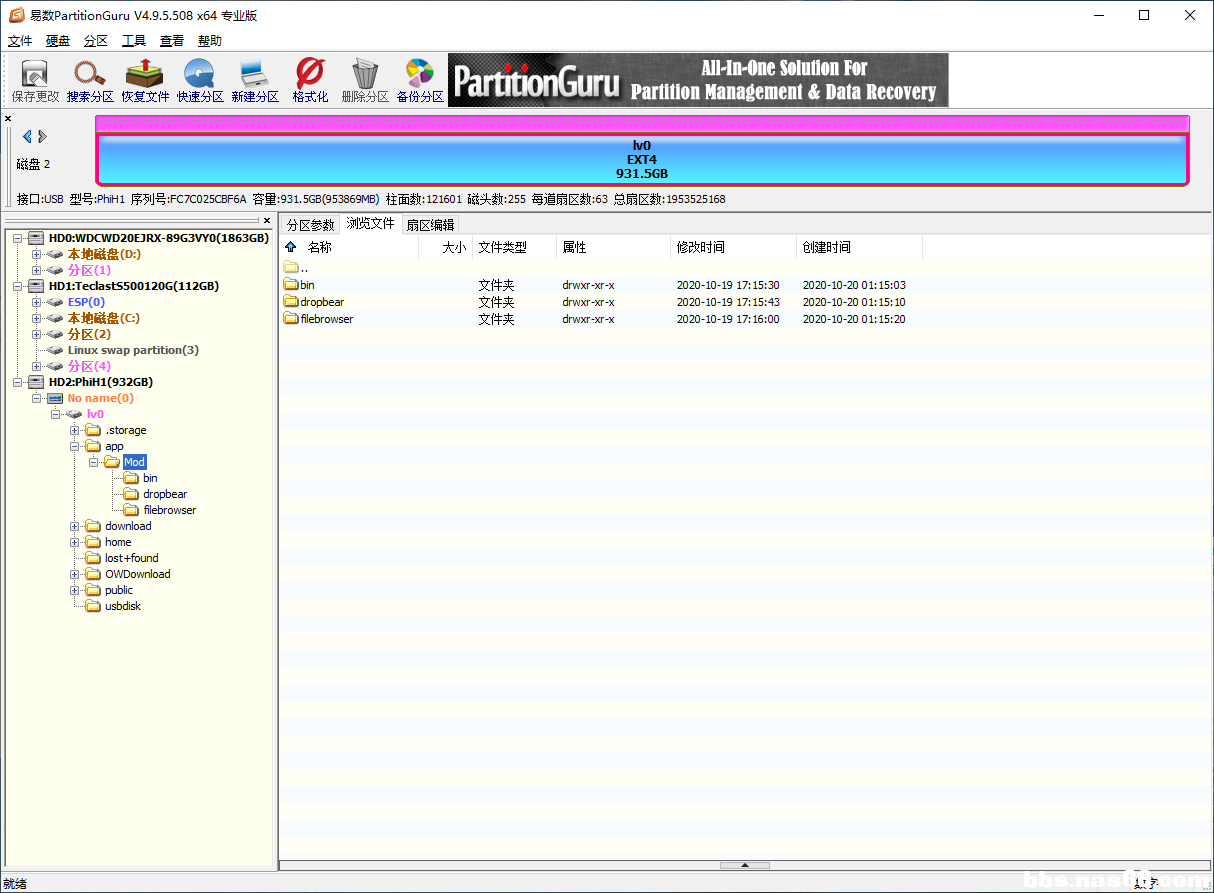The image size is (1214, 893).
Task: Click the 搜索分区 search partition icon
Action: point(90,80)
